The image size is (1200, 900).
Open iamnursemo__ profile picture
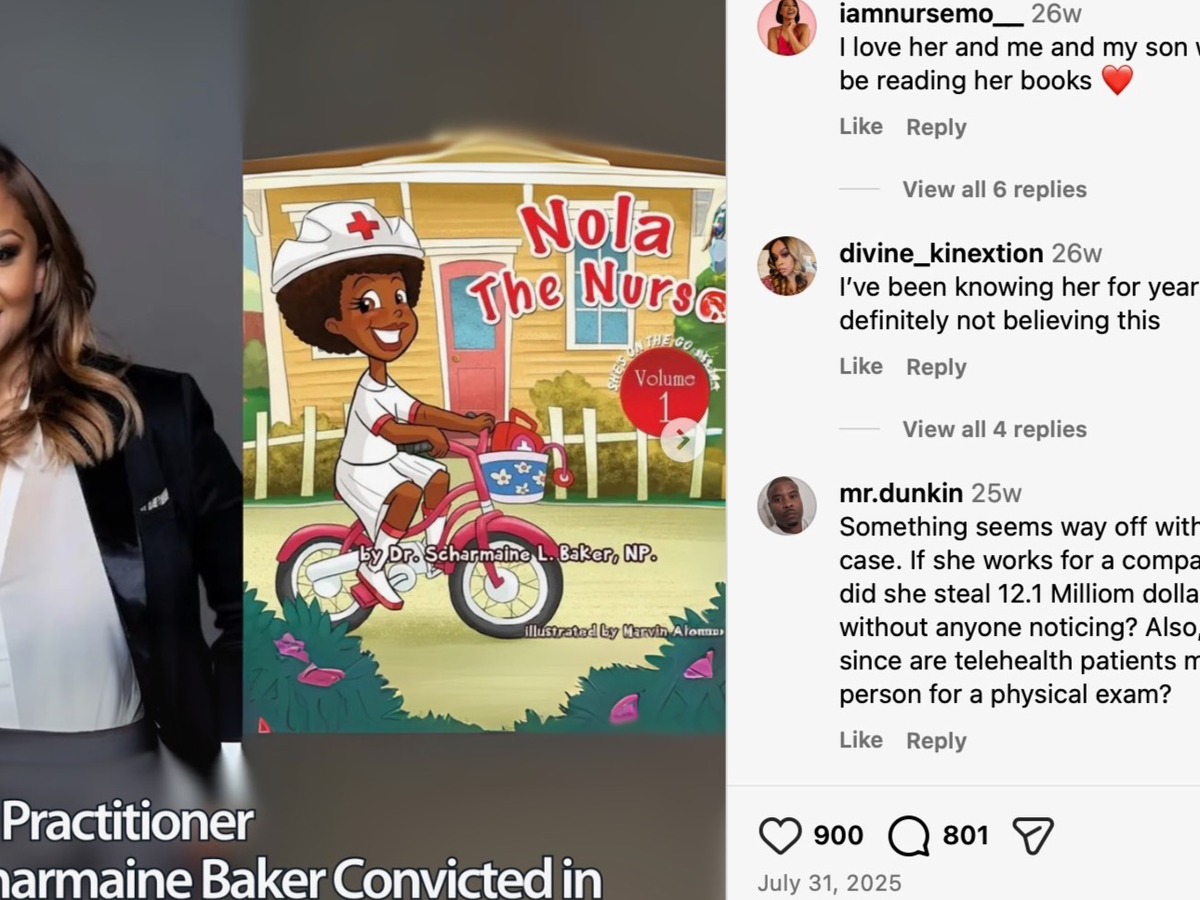coord(787,26)
